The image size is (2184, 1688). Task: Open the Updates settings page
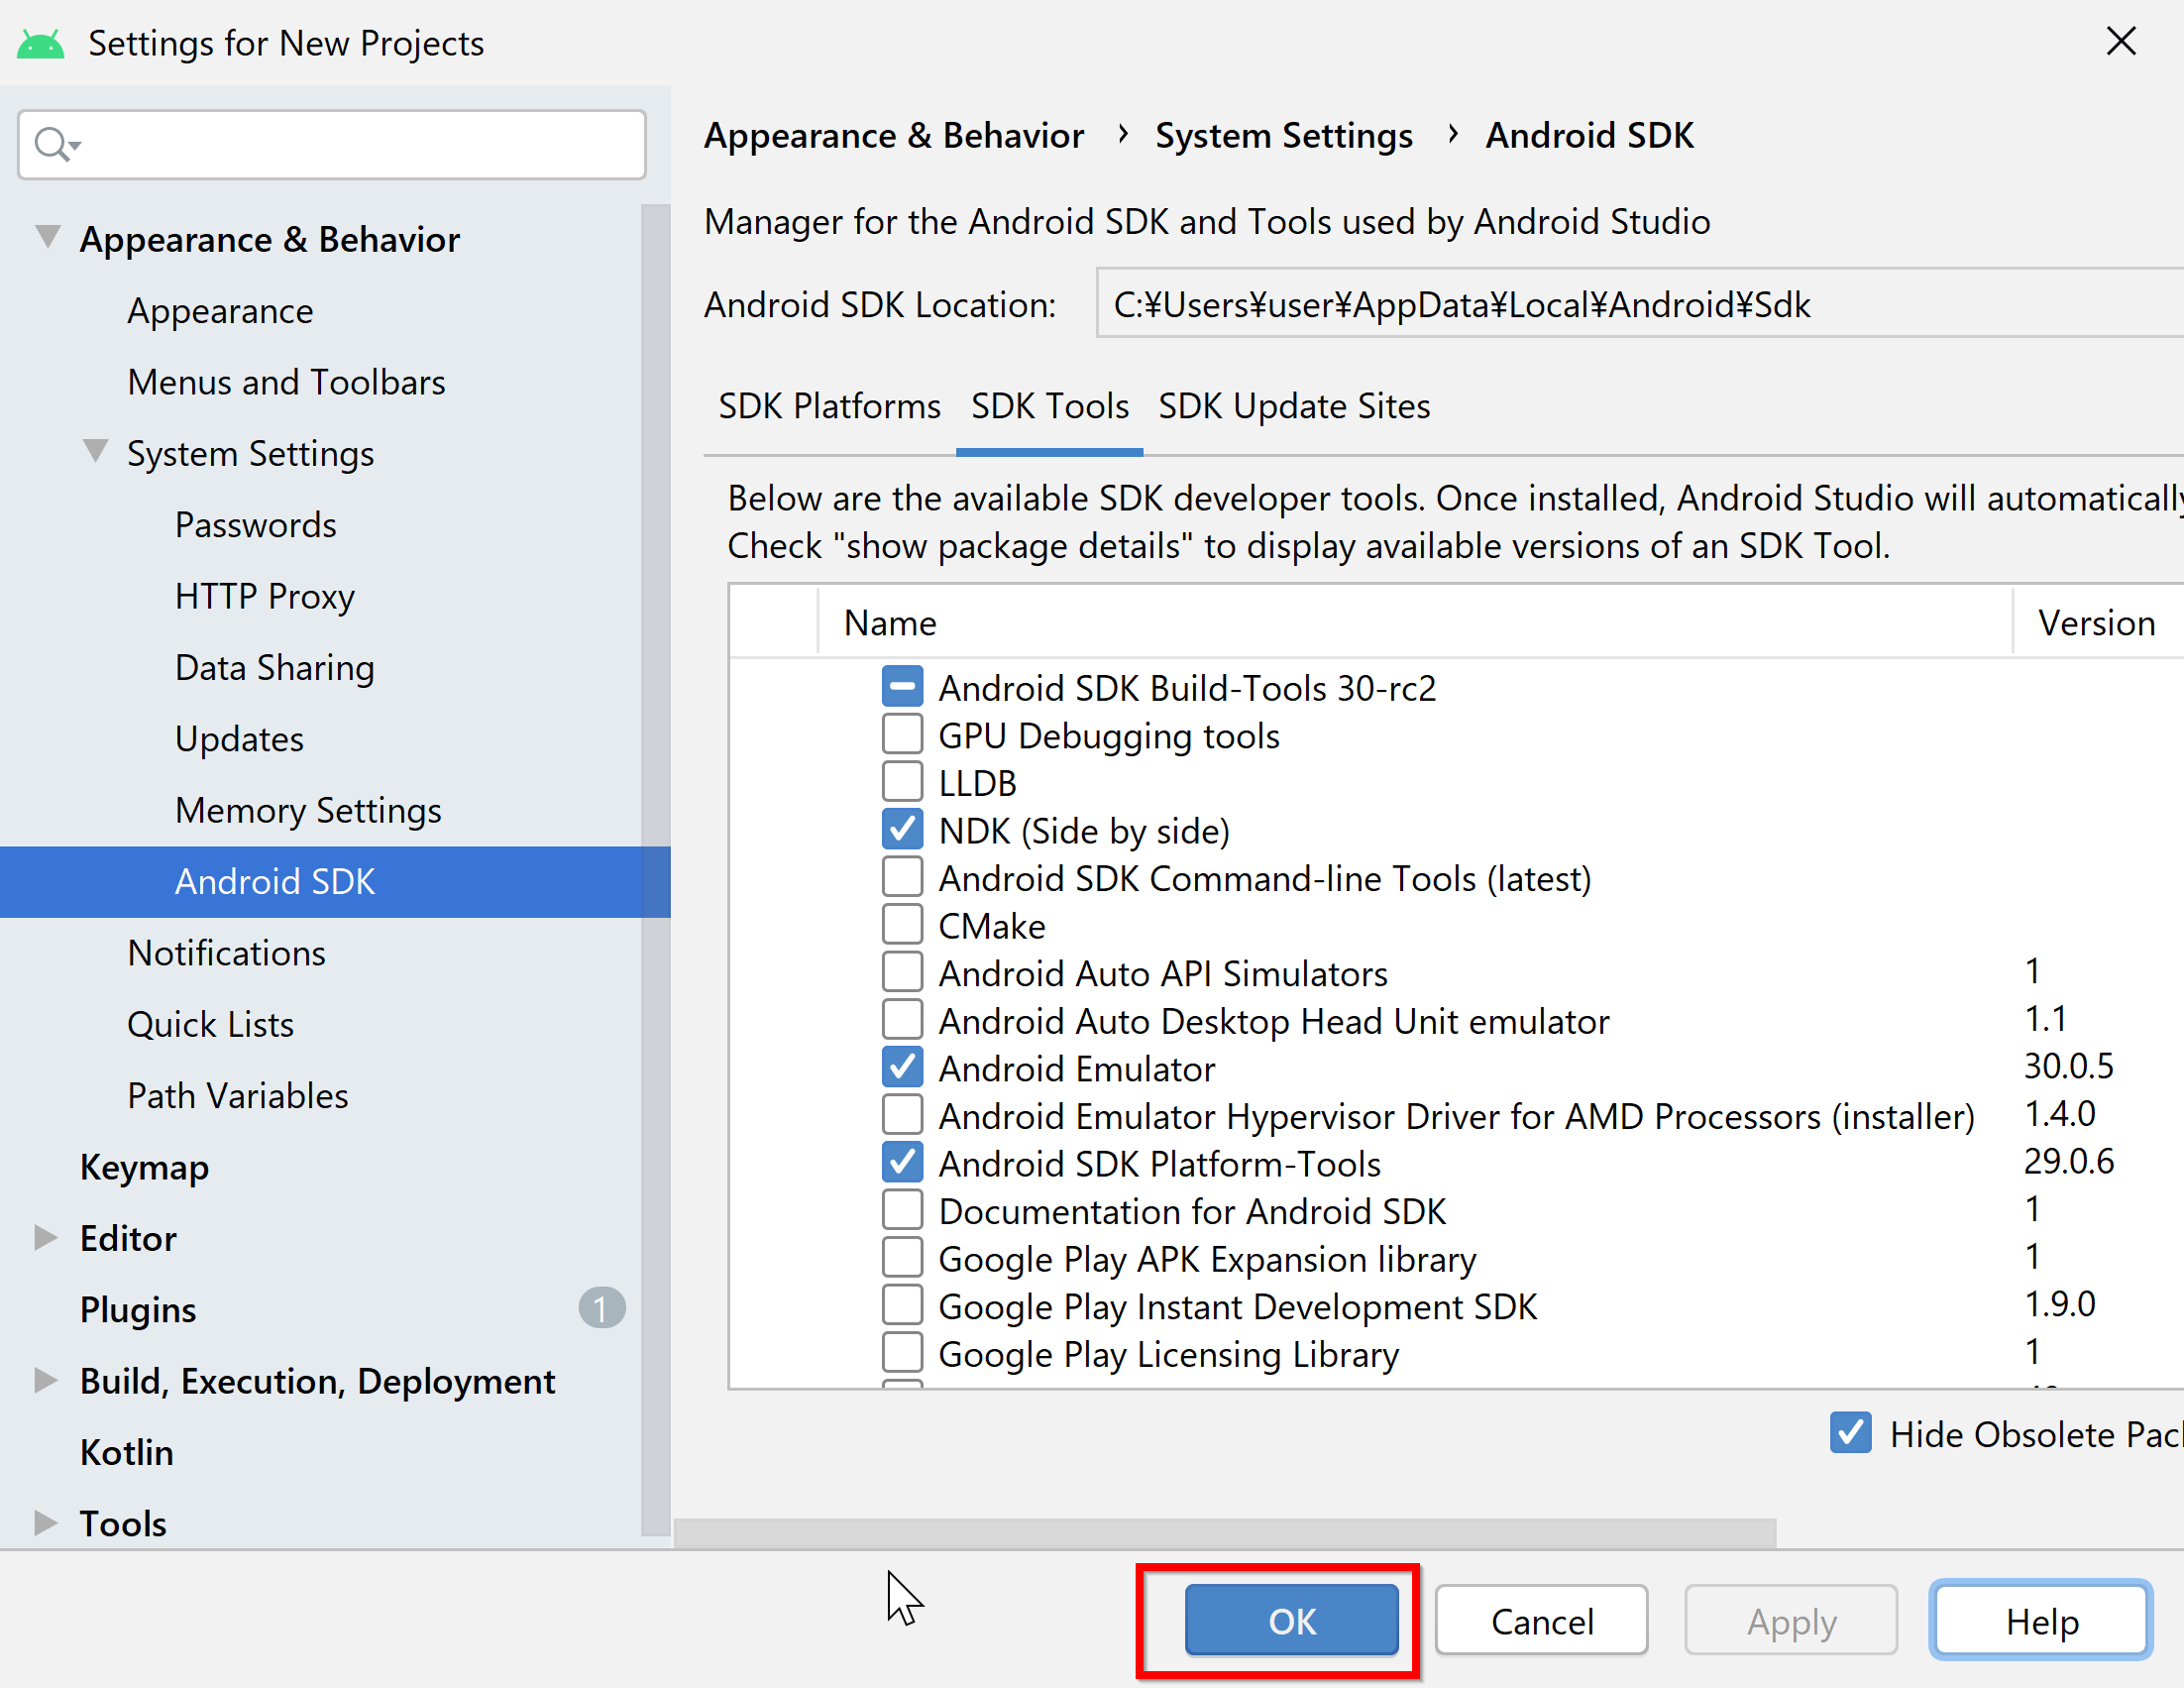[239, 739]
